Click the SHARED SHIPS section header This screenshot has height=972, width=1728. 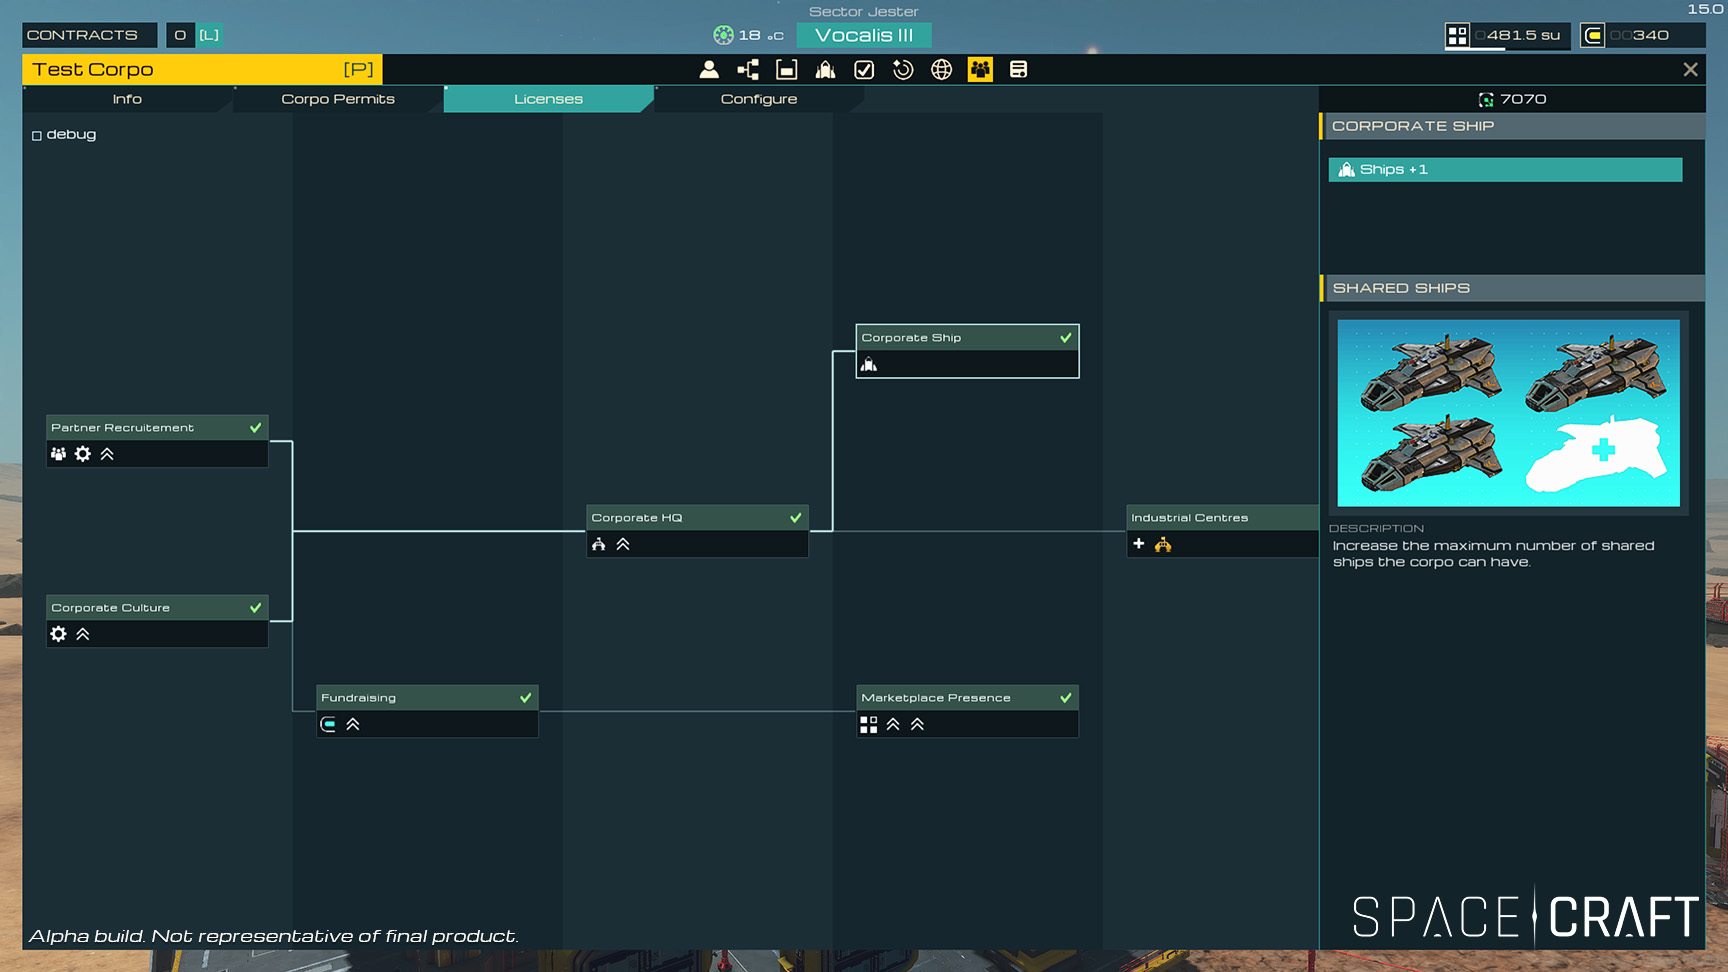coord(1512,288)
